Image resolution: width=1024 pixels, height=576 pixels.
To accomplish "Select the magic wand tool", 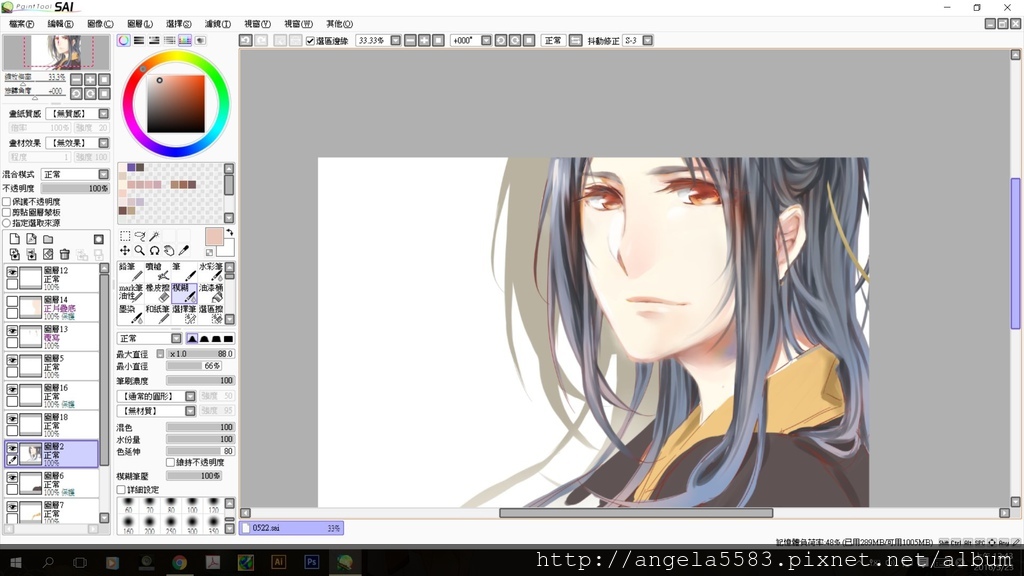I will (154, 236).
